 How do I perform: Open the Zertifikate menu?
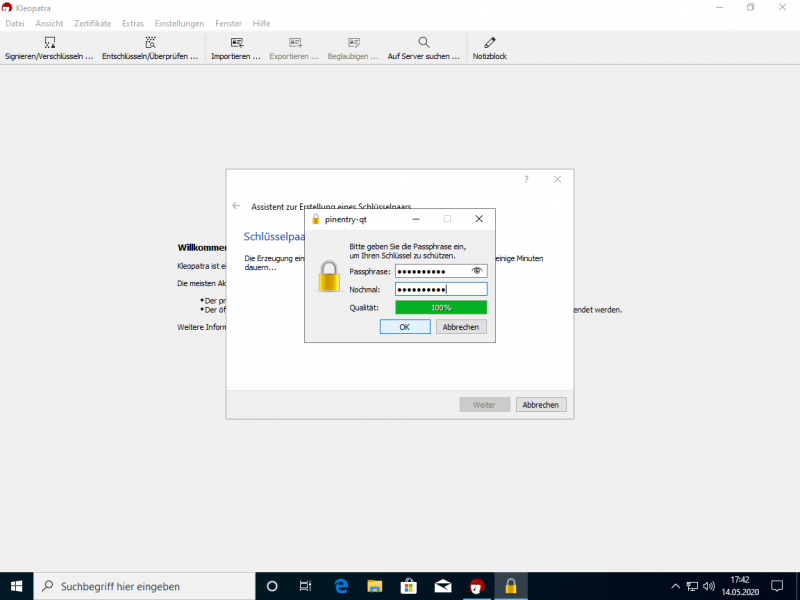[92, 23]
